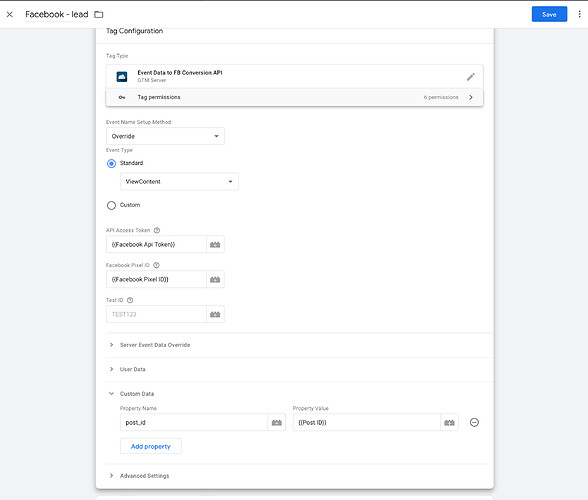Image resolution: width=588 pixels, height=500 pixels.
Task: Click into the Test ID field
Action: pos(156,314)
